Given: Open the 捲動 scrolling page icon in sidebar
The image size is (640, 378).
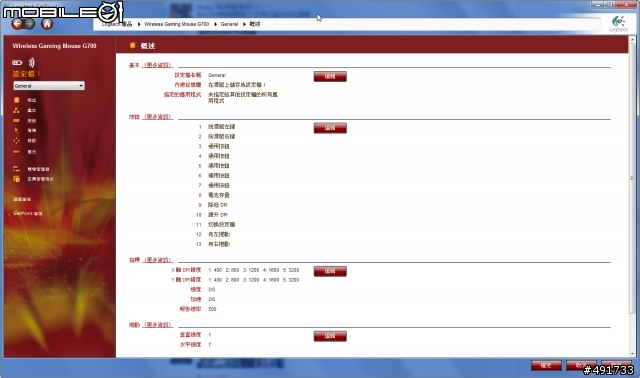Looking at the screenshot, I should [x=16, y=140].
